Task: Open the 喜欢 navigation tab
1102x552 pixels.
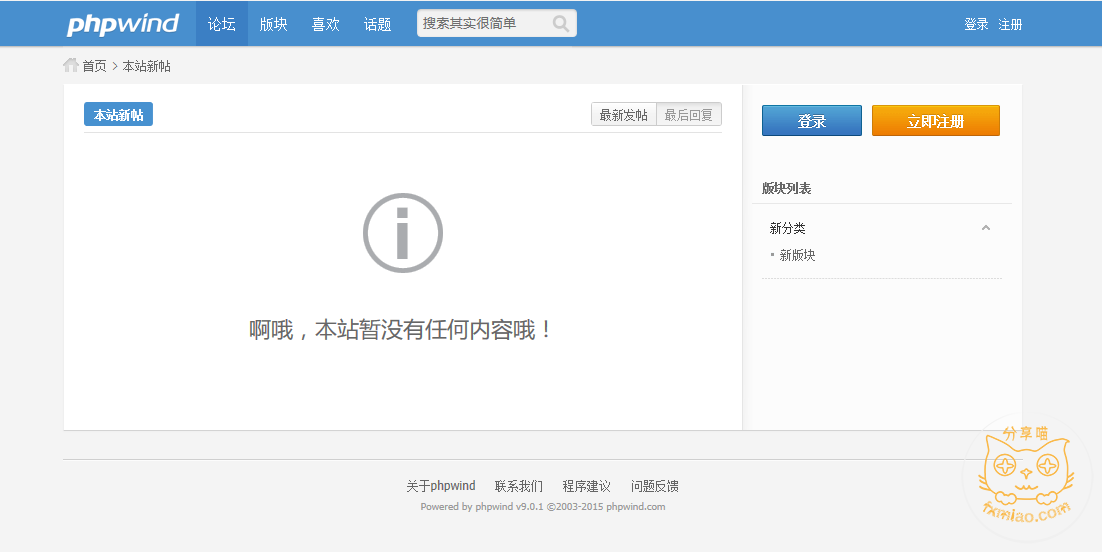Action: pyautogui.click(x=325, y=24)
